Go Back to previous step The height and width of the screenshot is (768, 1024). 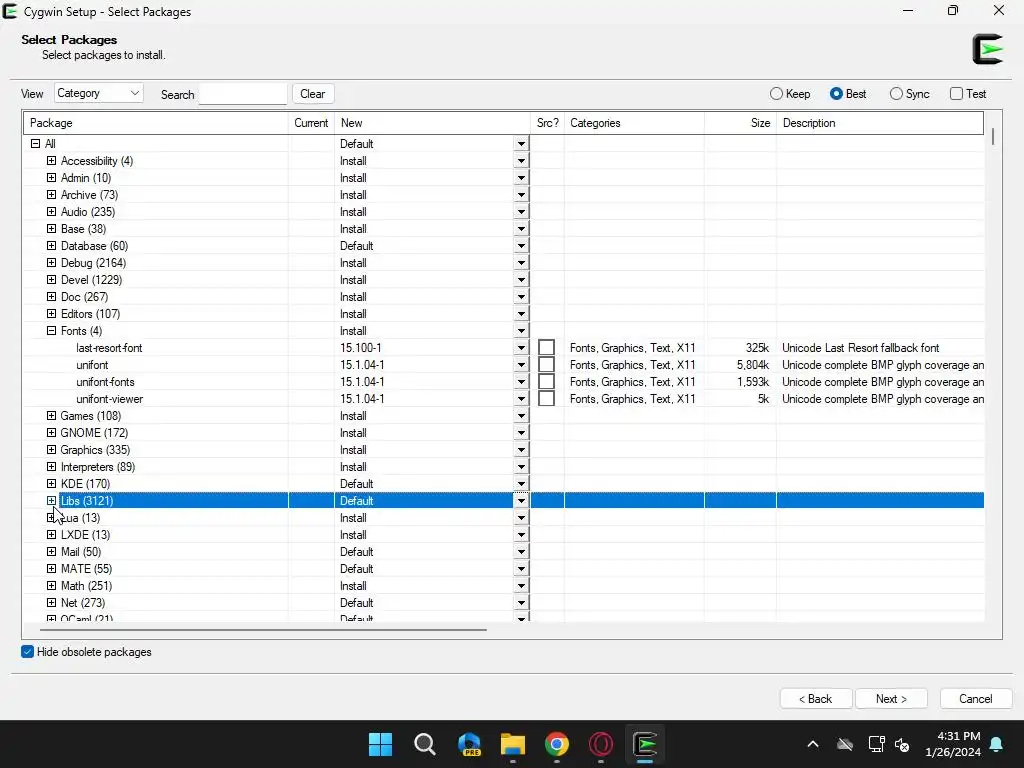click(x=816, y=699)
